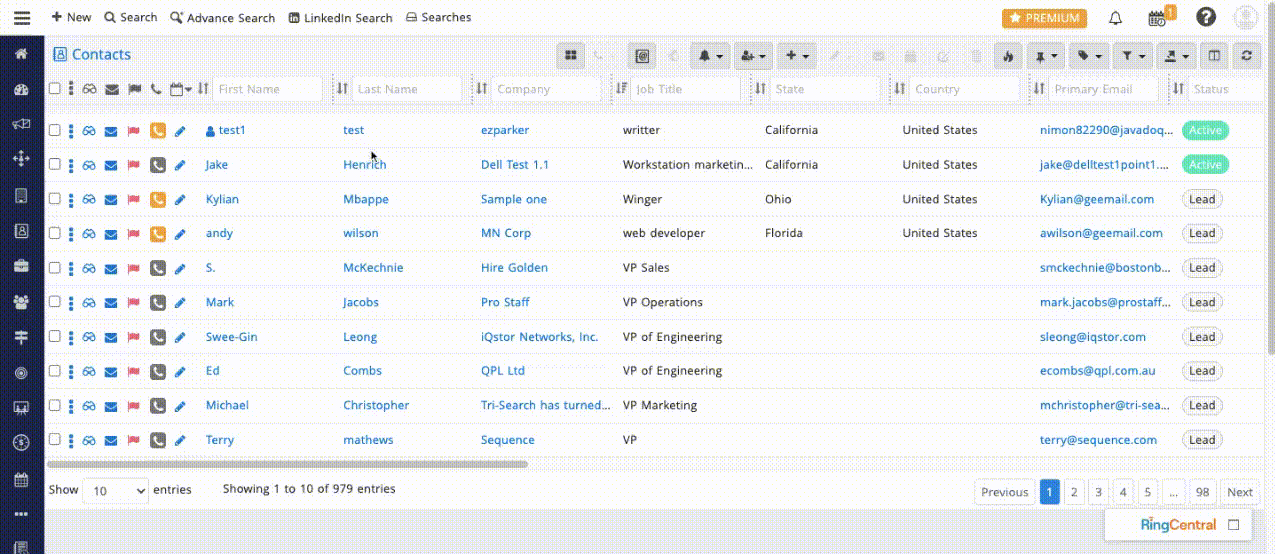Jump to page 98
The width and height of the screenshot is (1275, 554).
pos(1202,491)
